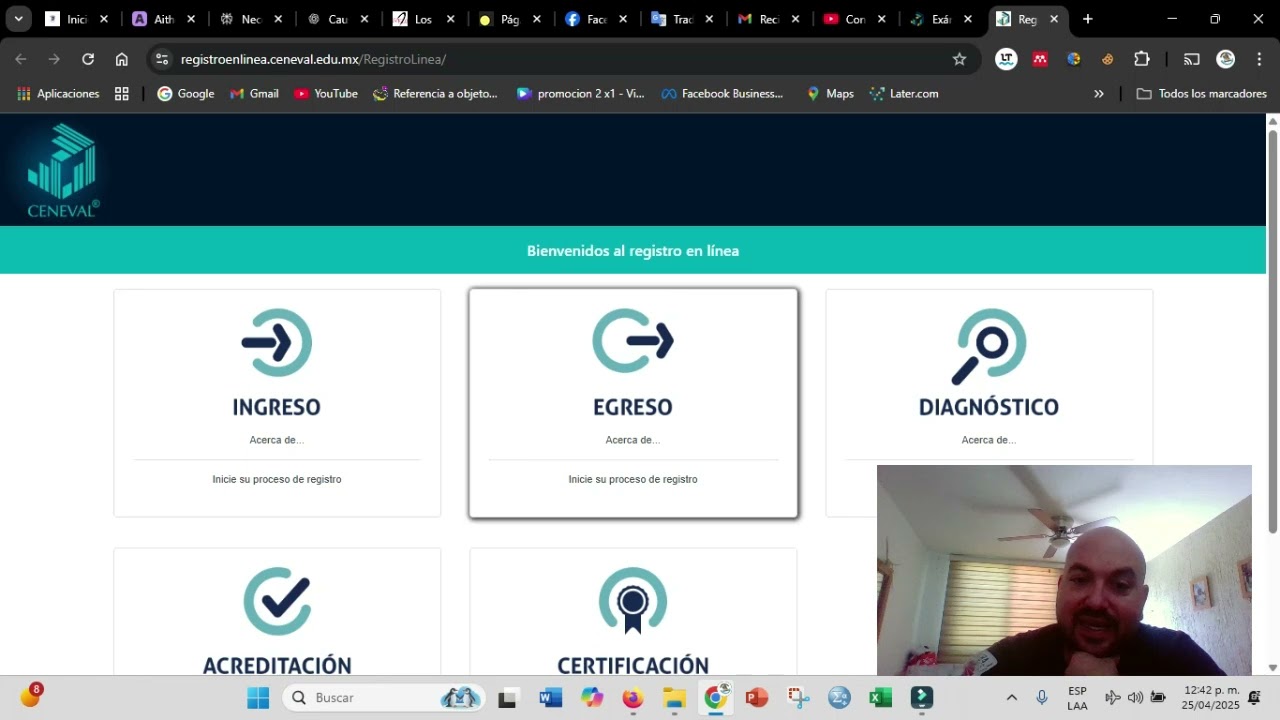Click 'Inicie su proceso de registro' under EGRESO

(x=633, y=480)
